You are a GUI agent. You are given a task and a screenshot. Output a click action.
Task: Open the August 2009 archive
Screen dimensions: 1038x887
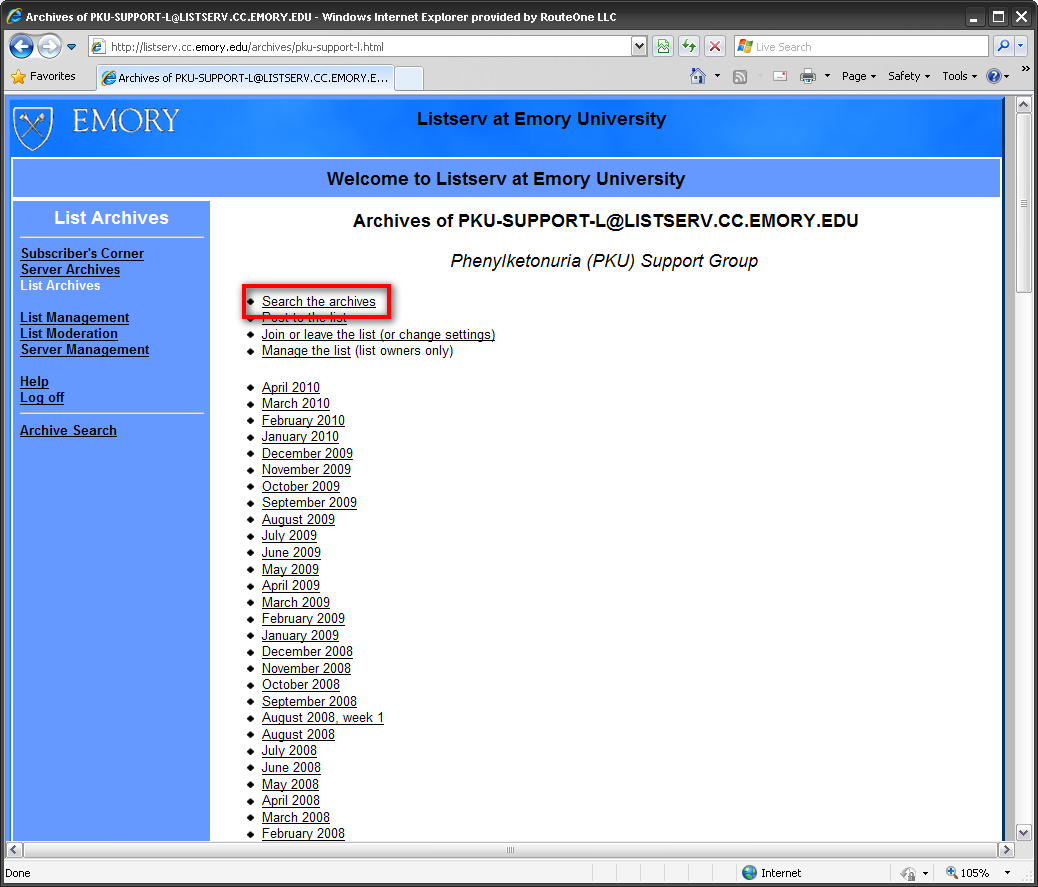point(298,520)
